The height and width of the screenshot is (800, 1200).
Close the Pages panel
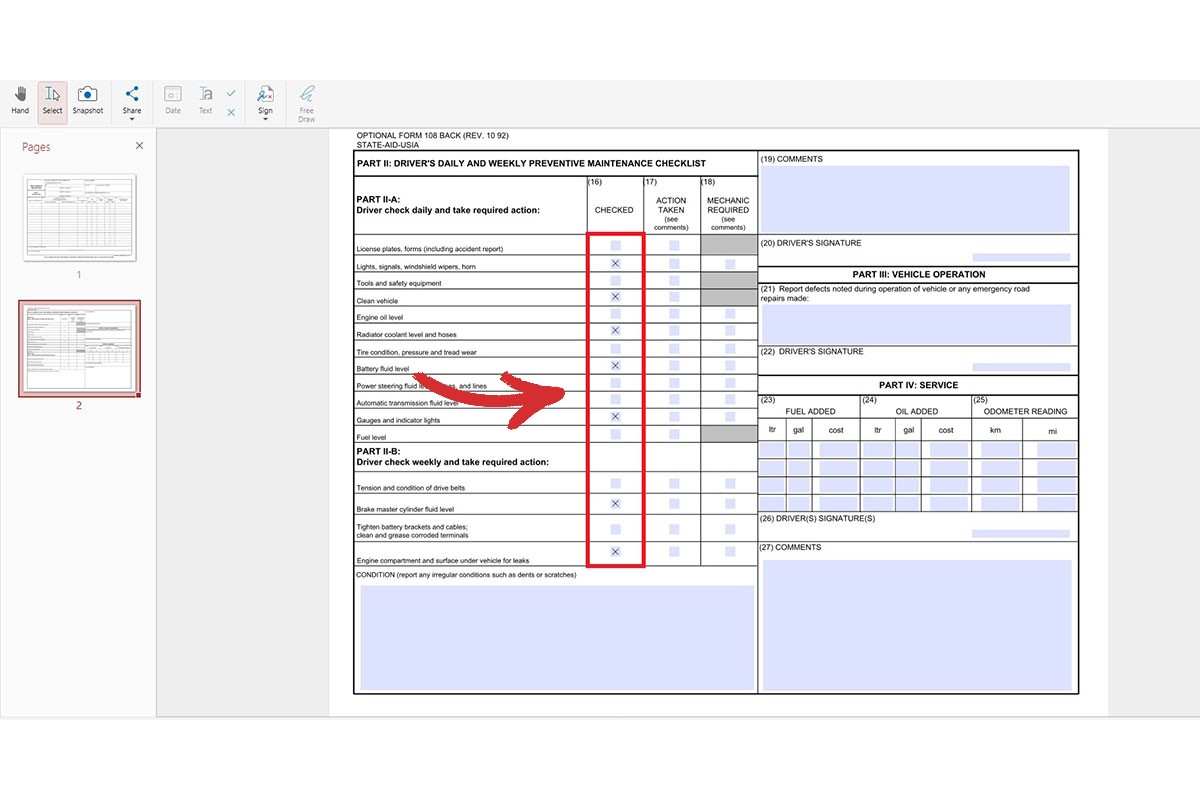pyautogui.click(x=139, y=146)
